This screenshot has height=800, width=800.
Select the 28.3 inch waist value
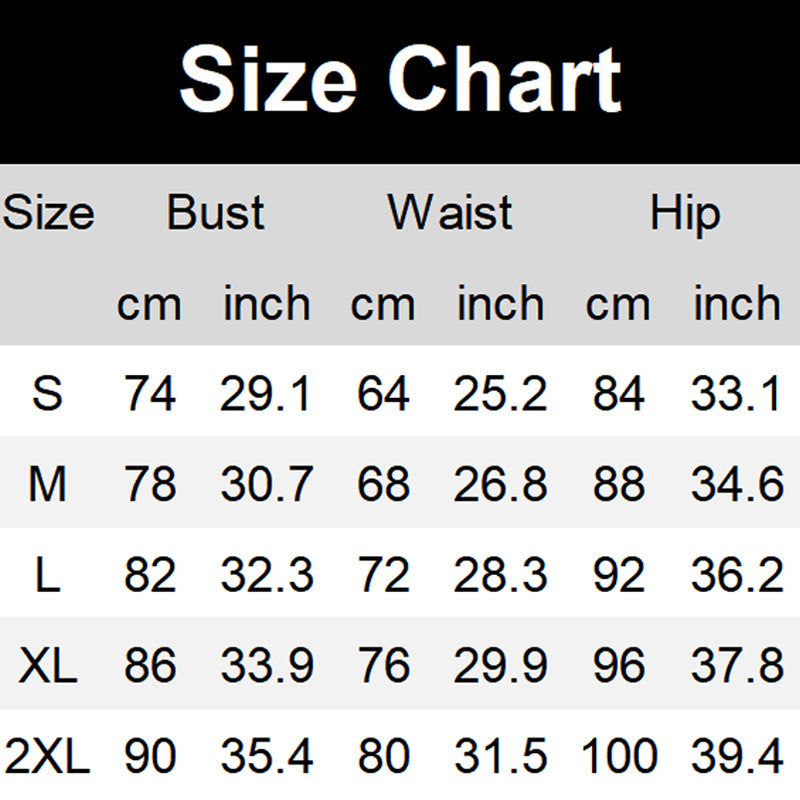tap(500, 575)
